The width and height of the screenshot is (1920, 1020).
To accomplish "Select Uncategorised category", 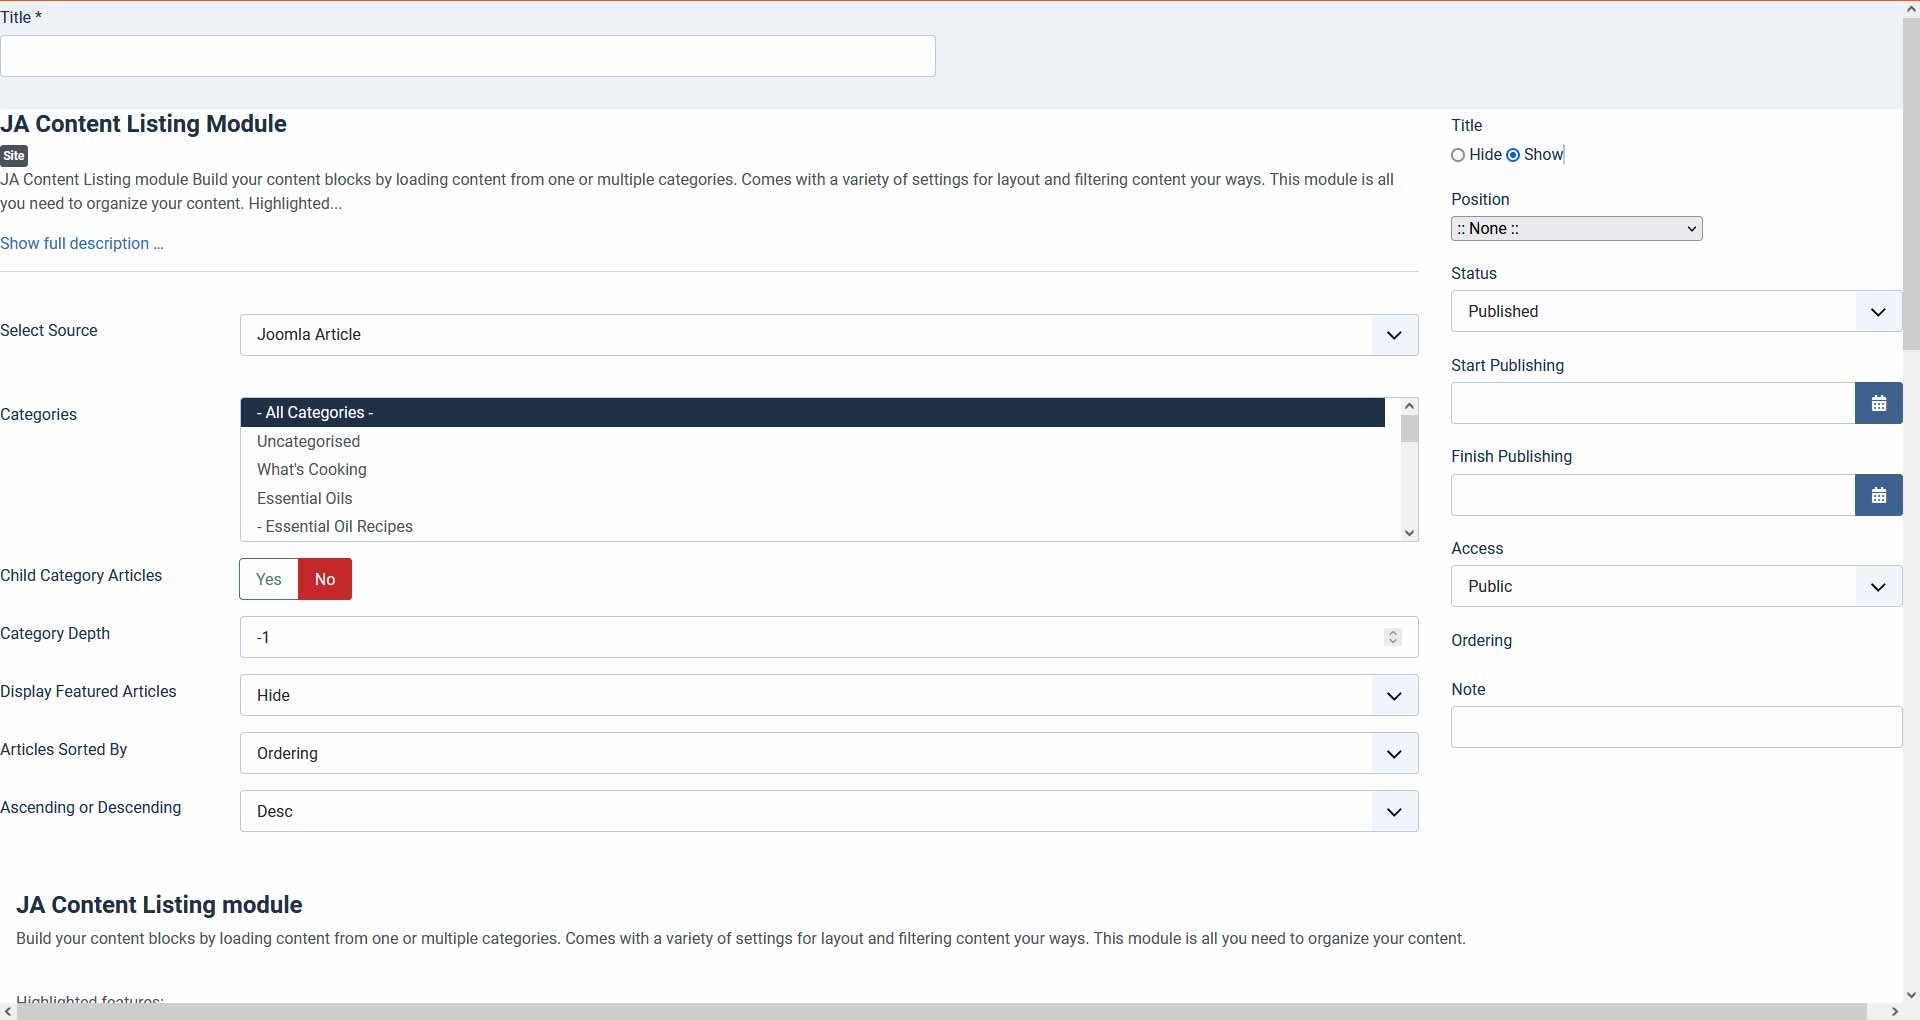I will click(812, 441).
